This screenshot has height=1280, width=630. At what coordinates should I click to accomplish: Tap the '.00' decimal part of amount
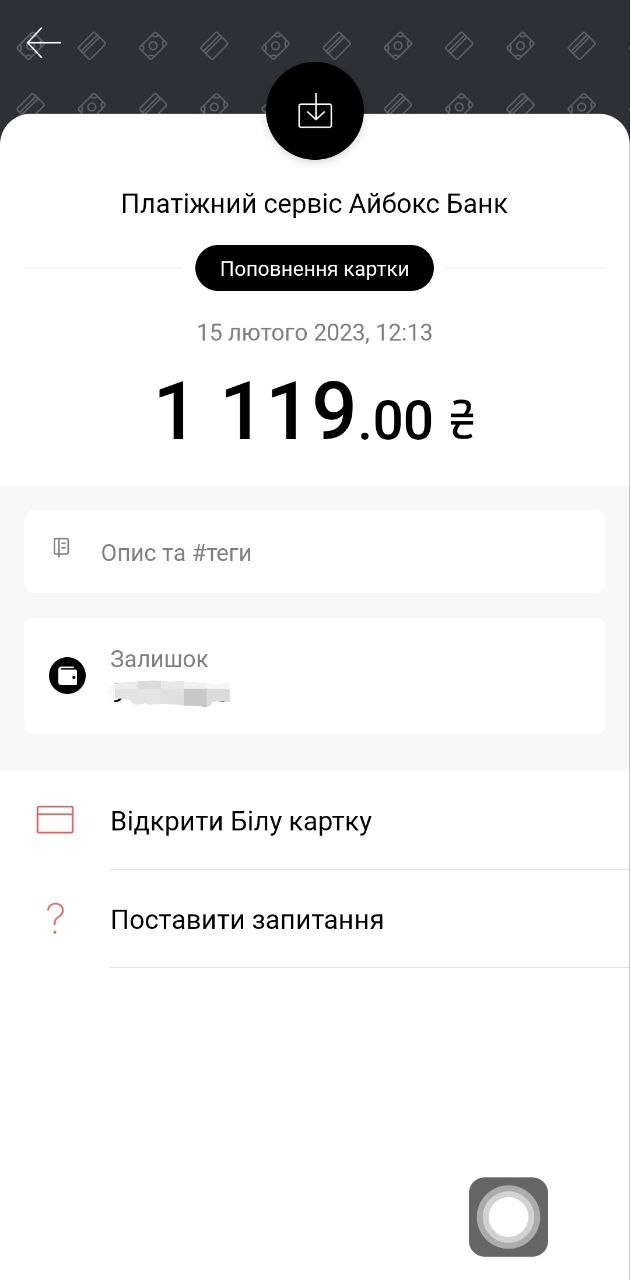(x=396, y=420)
